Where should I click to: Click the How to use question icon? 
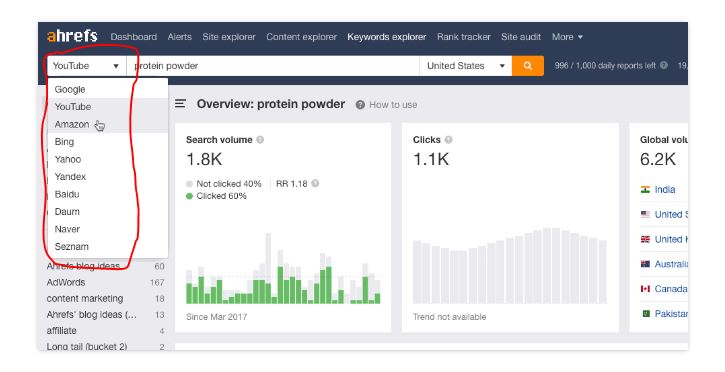[360, 105]
